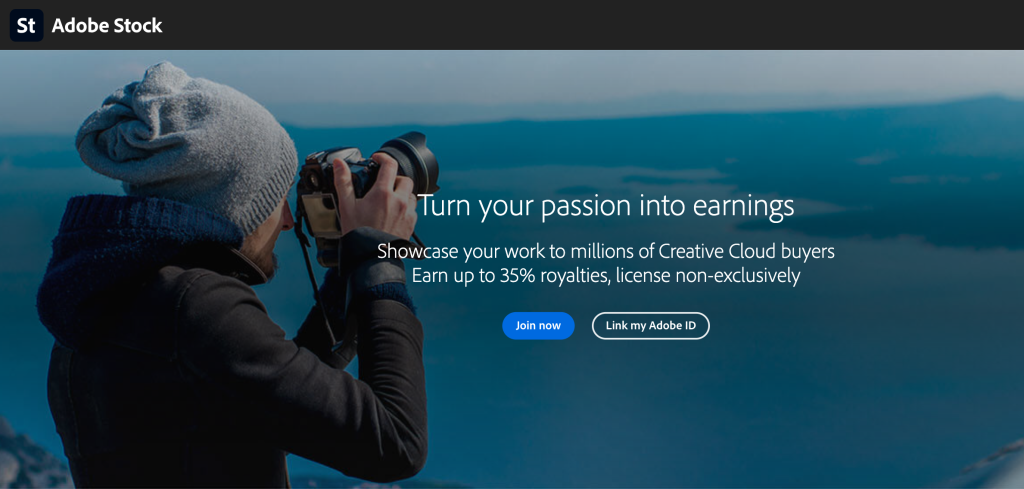Click the St Adobe Stock logo icon
Screen dimensions: 1024x489
click(27, 25)
